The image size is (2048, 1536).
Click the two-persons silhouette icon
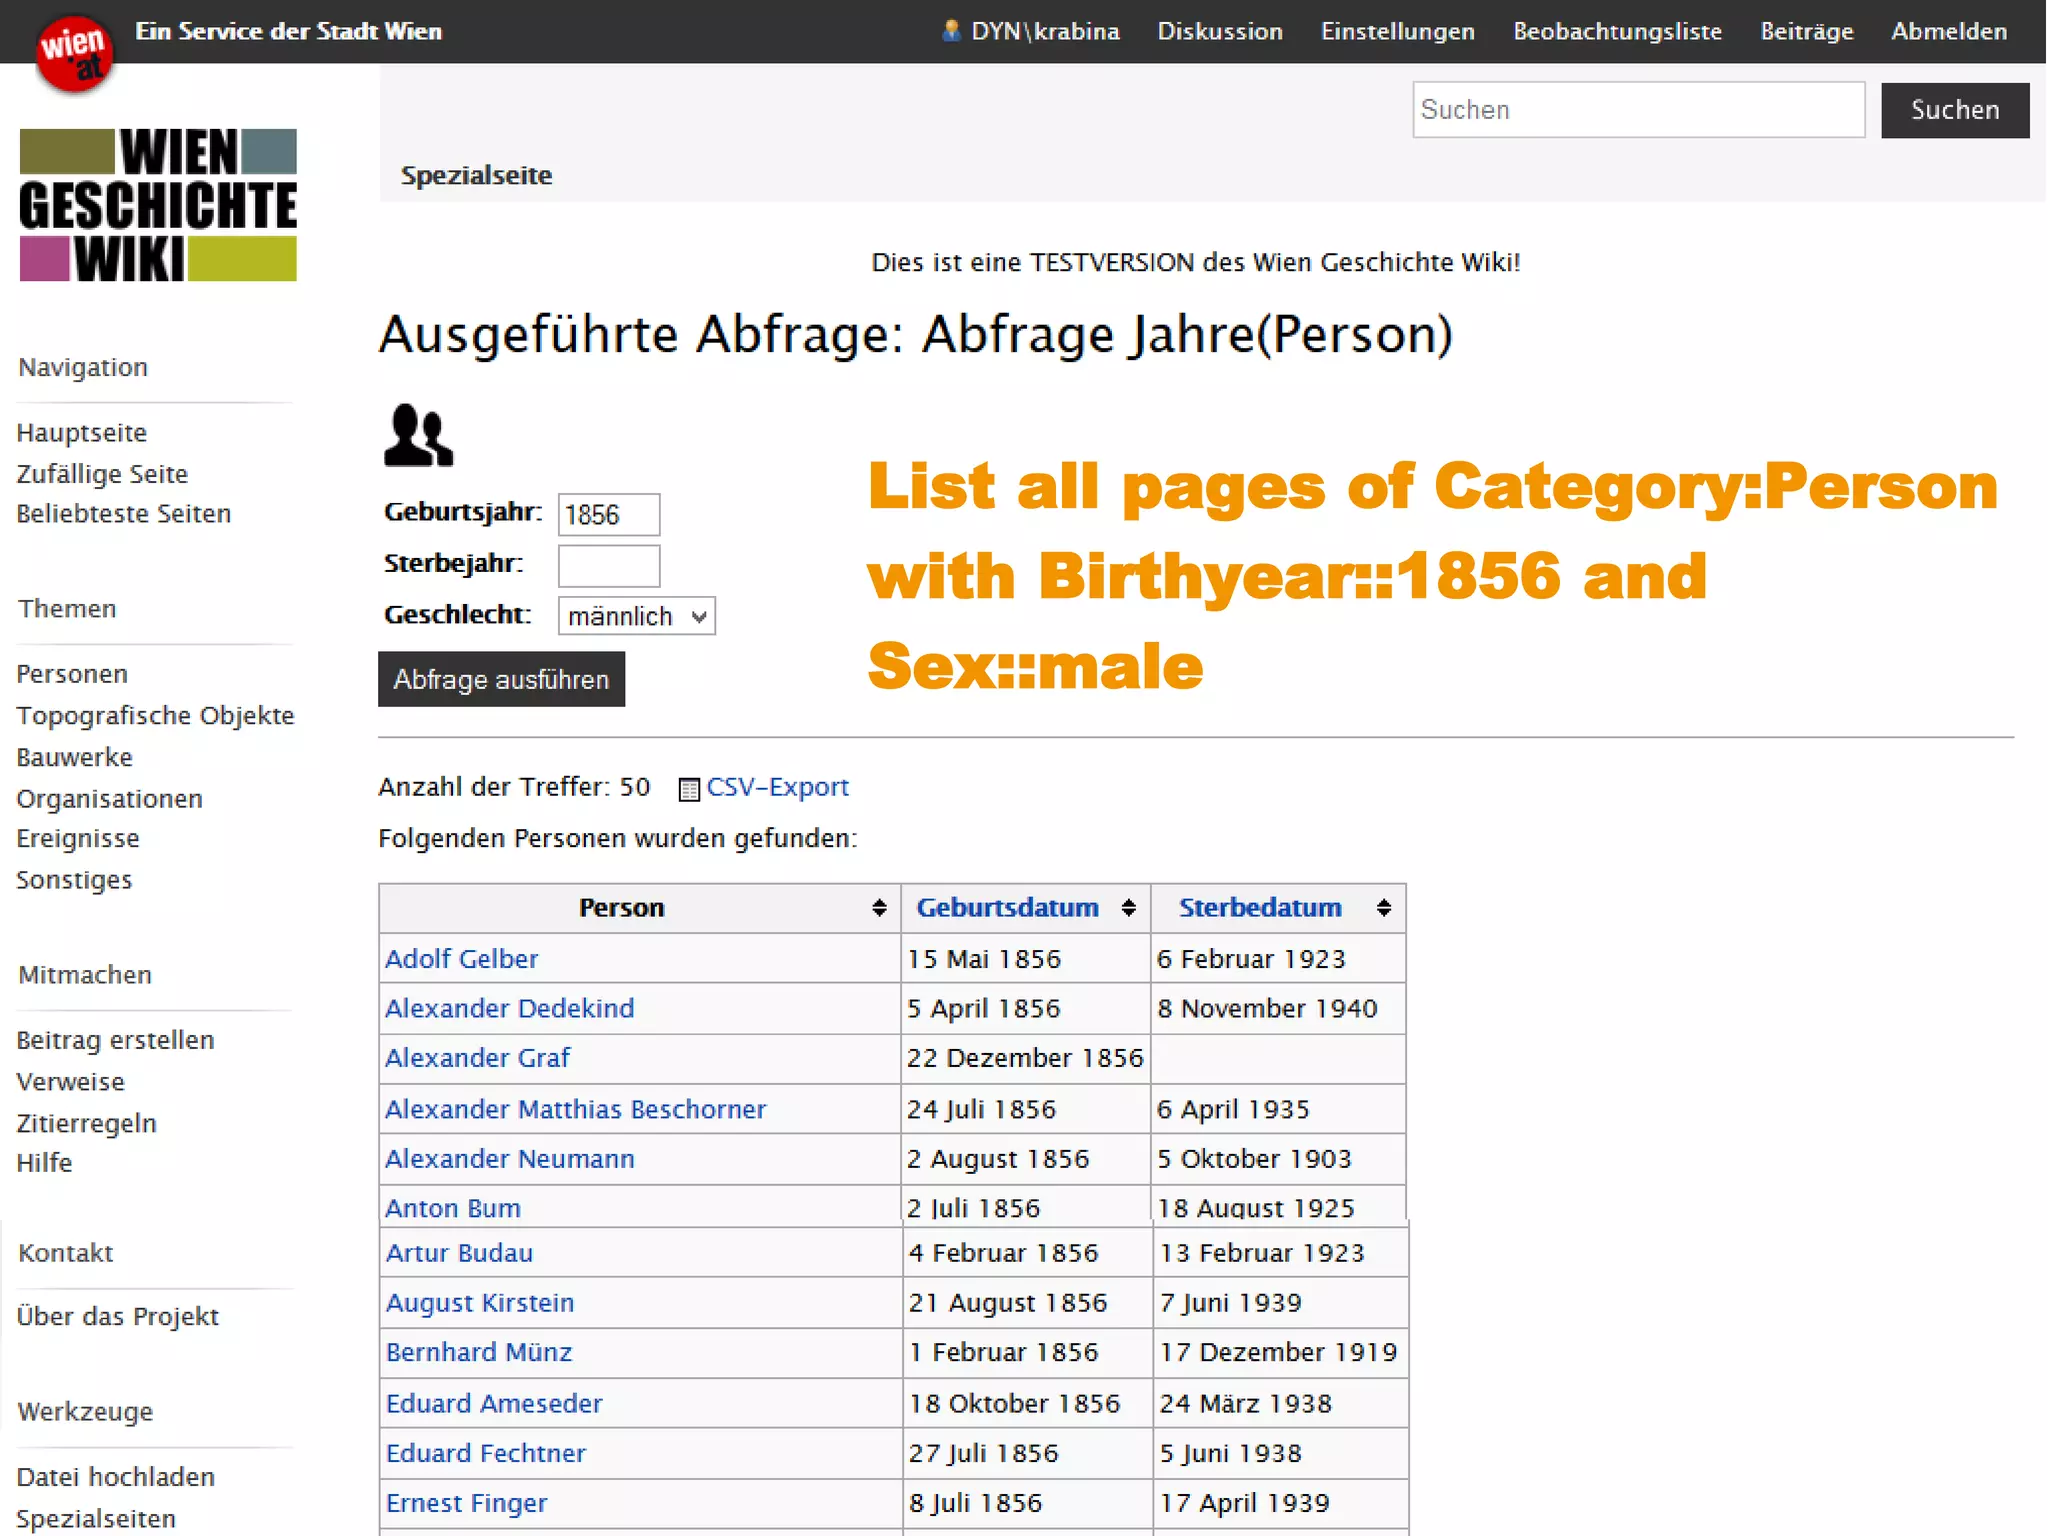point(419,435)
